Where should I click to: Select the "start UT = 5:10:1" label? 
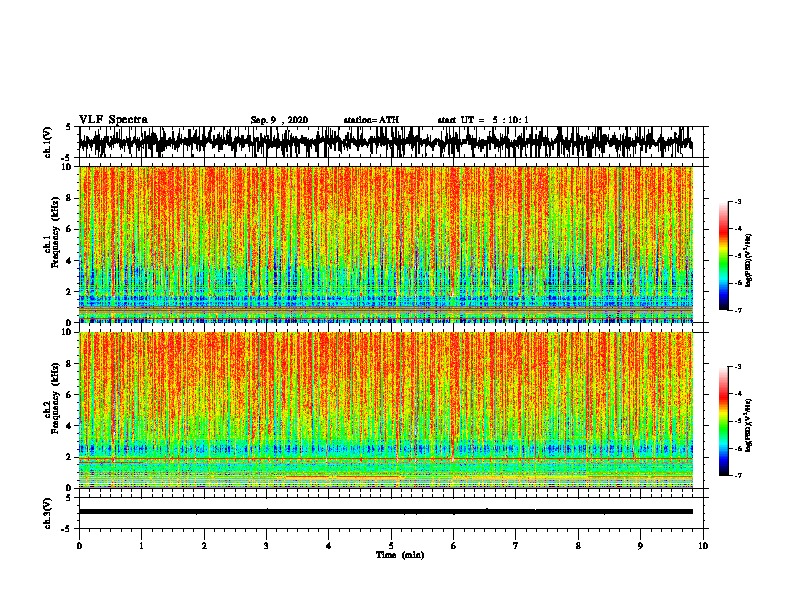[x=483, y=120]
